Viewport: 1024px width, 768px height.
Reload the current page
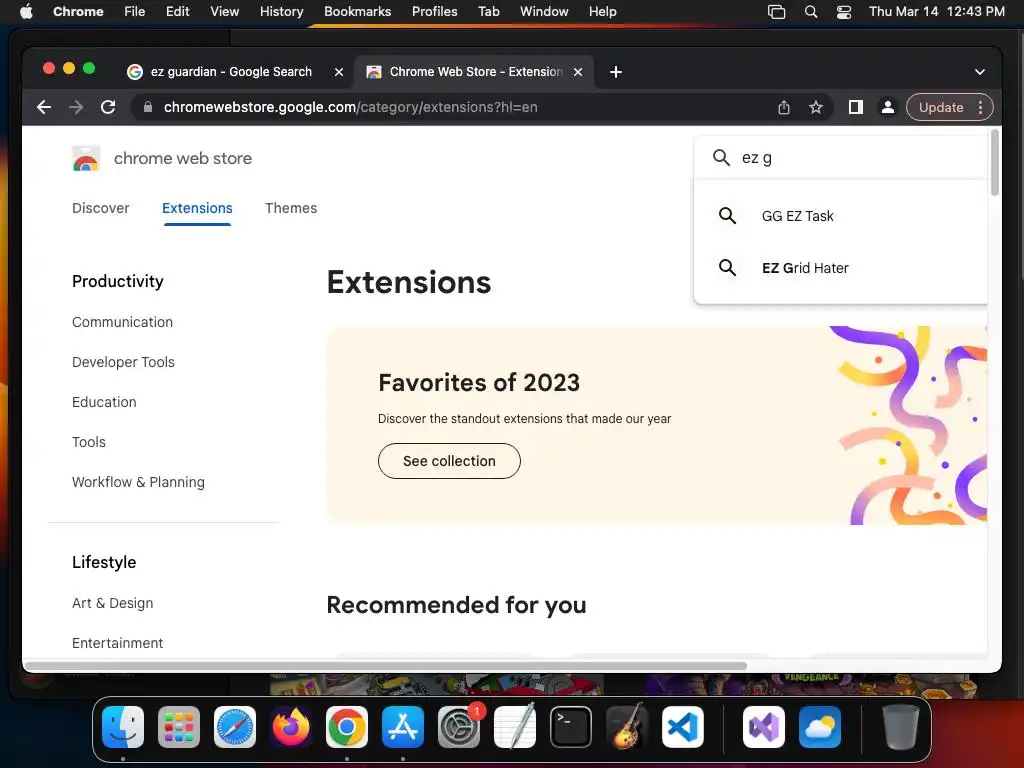point(108,107)
